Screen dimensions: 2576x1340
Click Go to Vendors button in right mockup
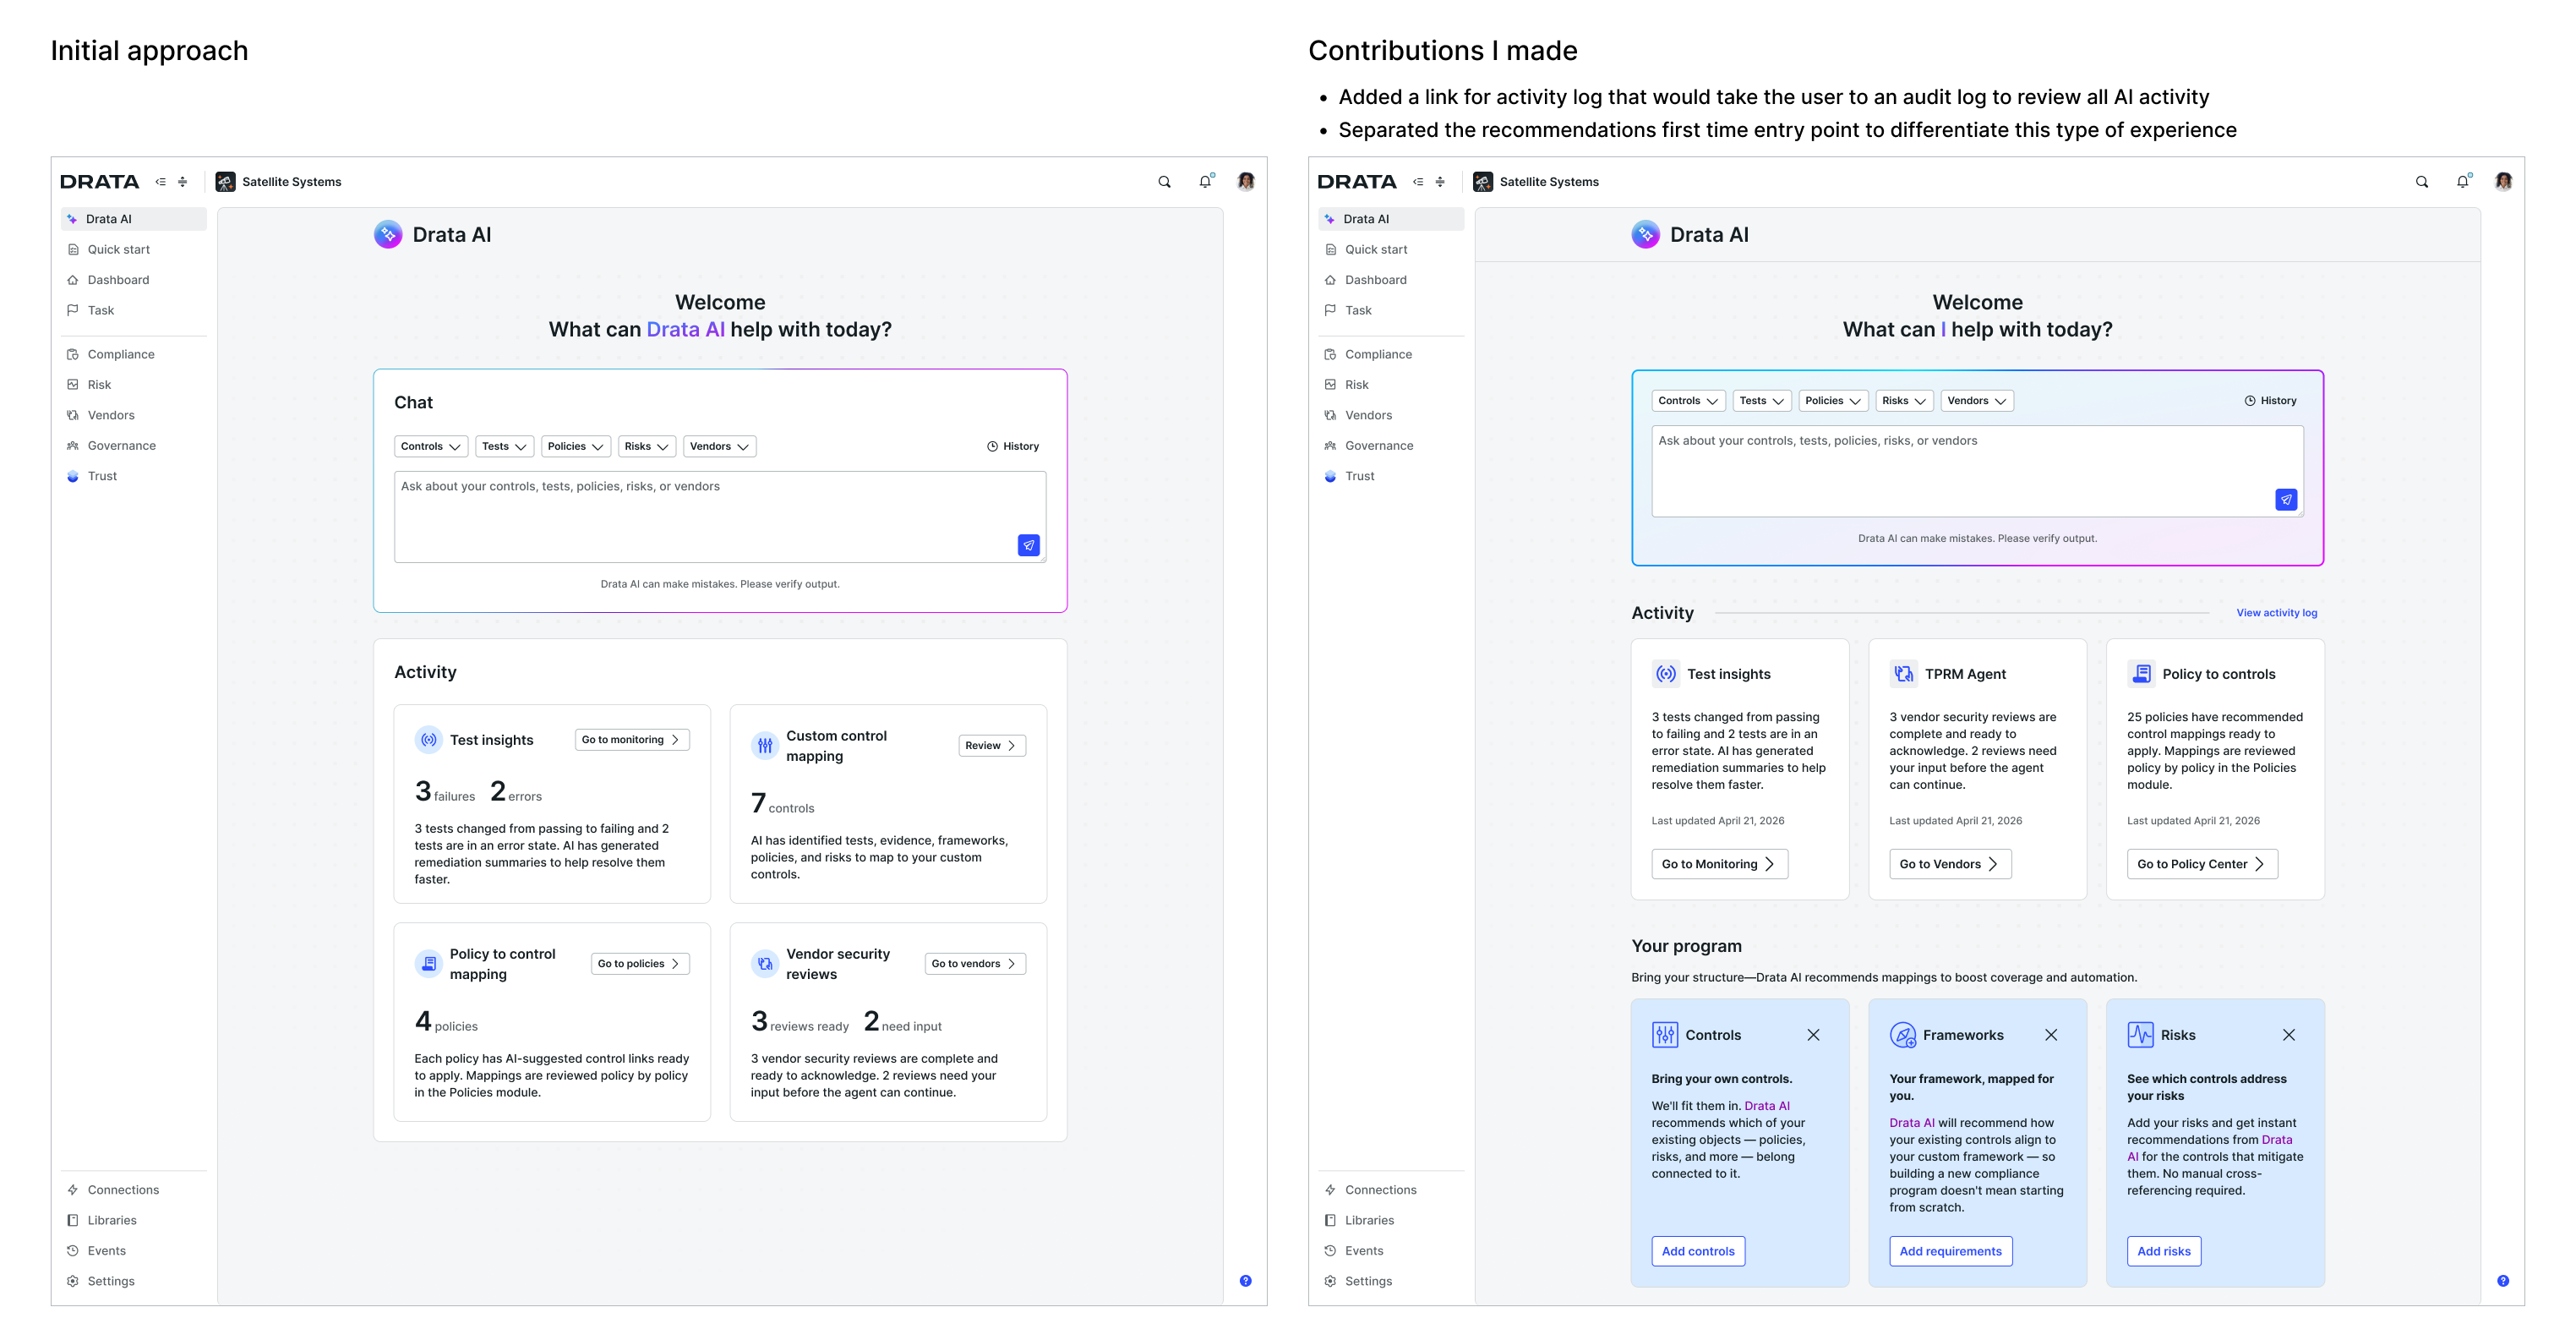click(1950, 864)
